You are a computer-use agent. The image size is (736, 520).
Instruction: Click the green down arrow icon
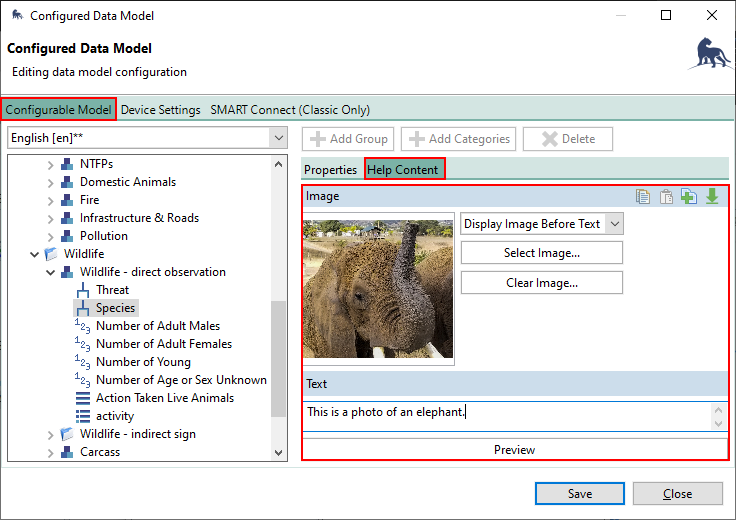[712, 197]
